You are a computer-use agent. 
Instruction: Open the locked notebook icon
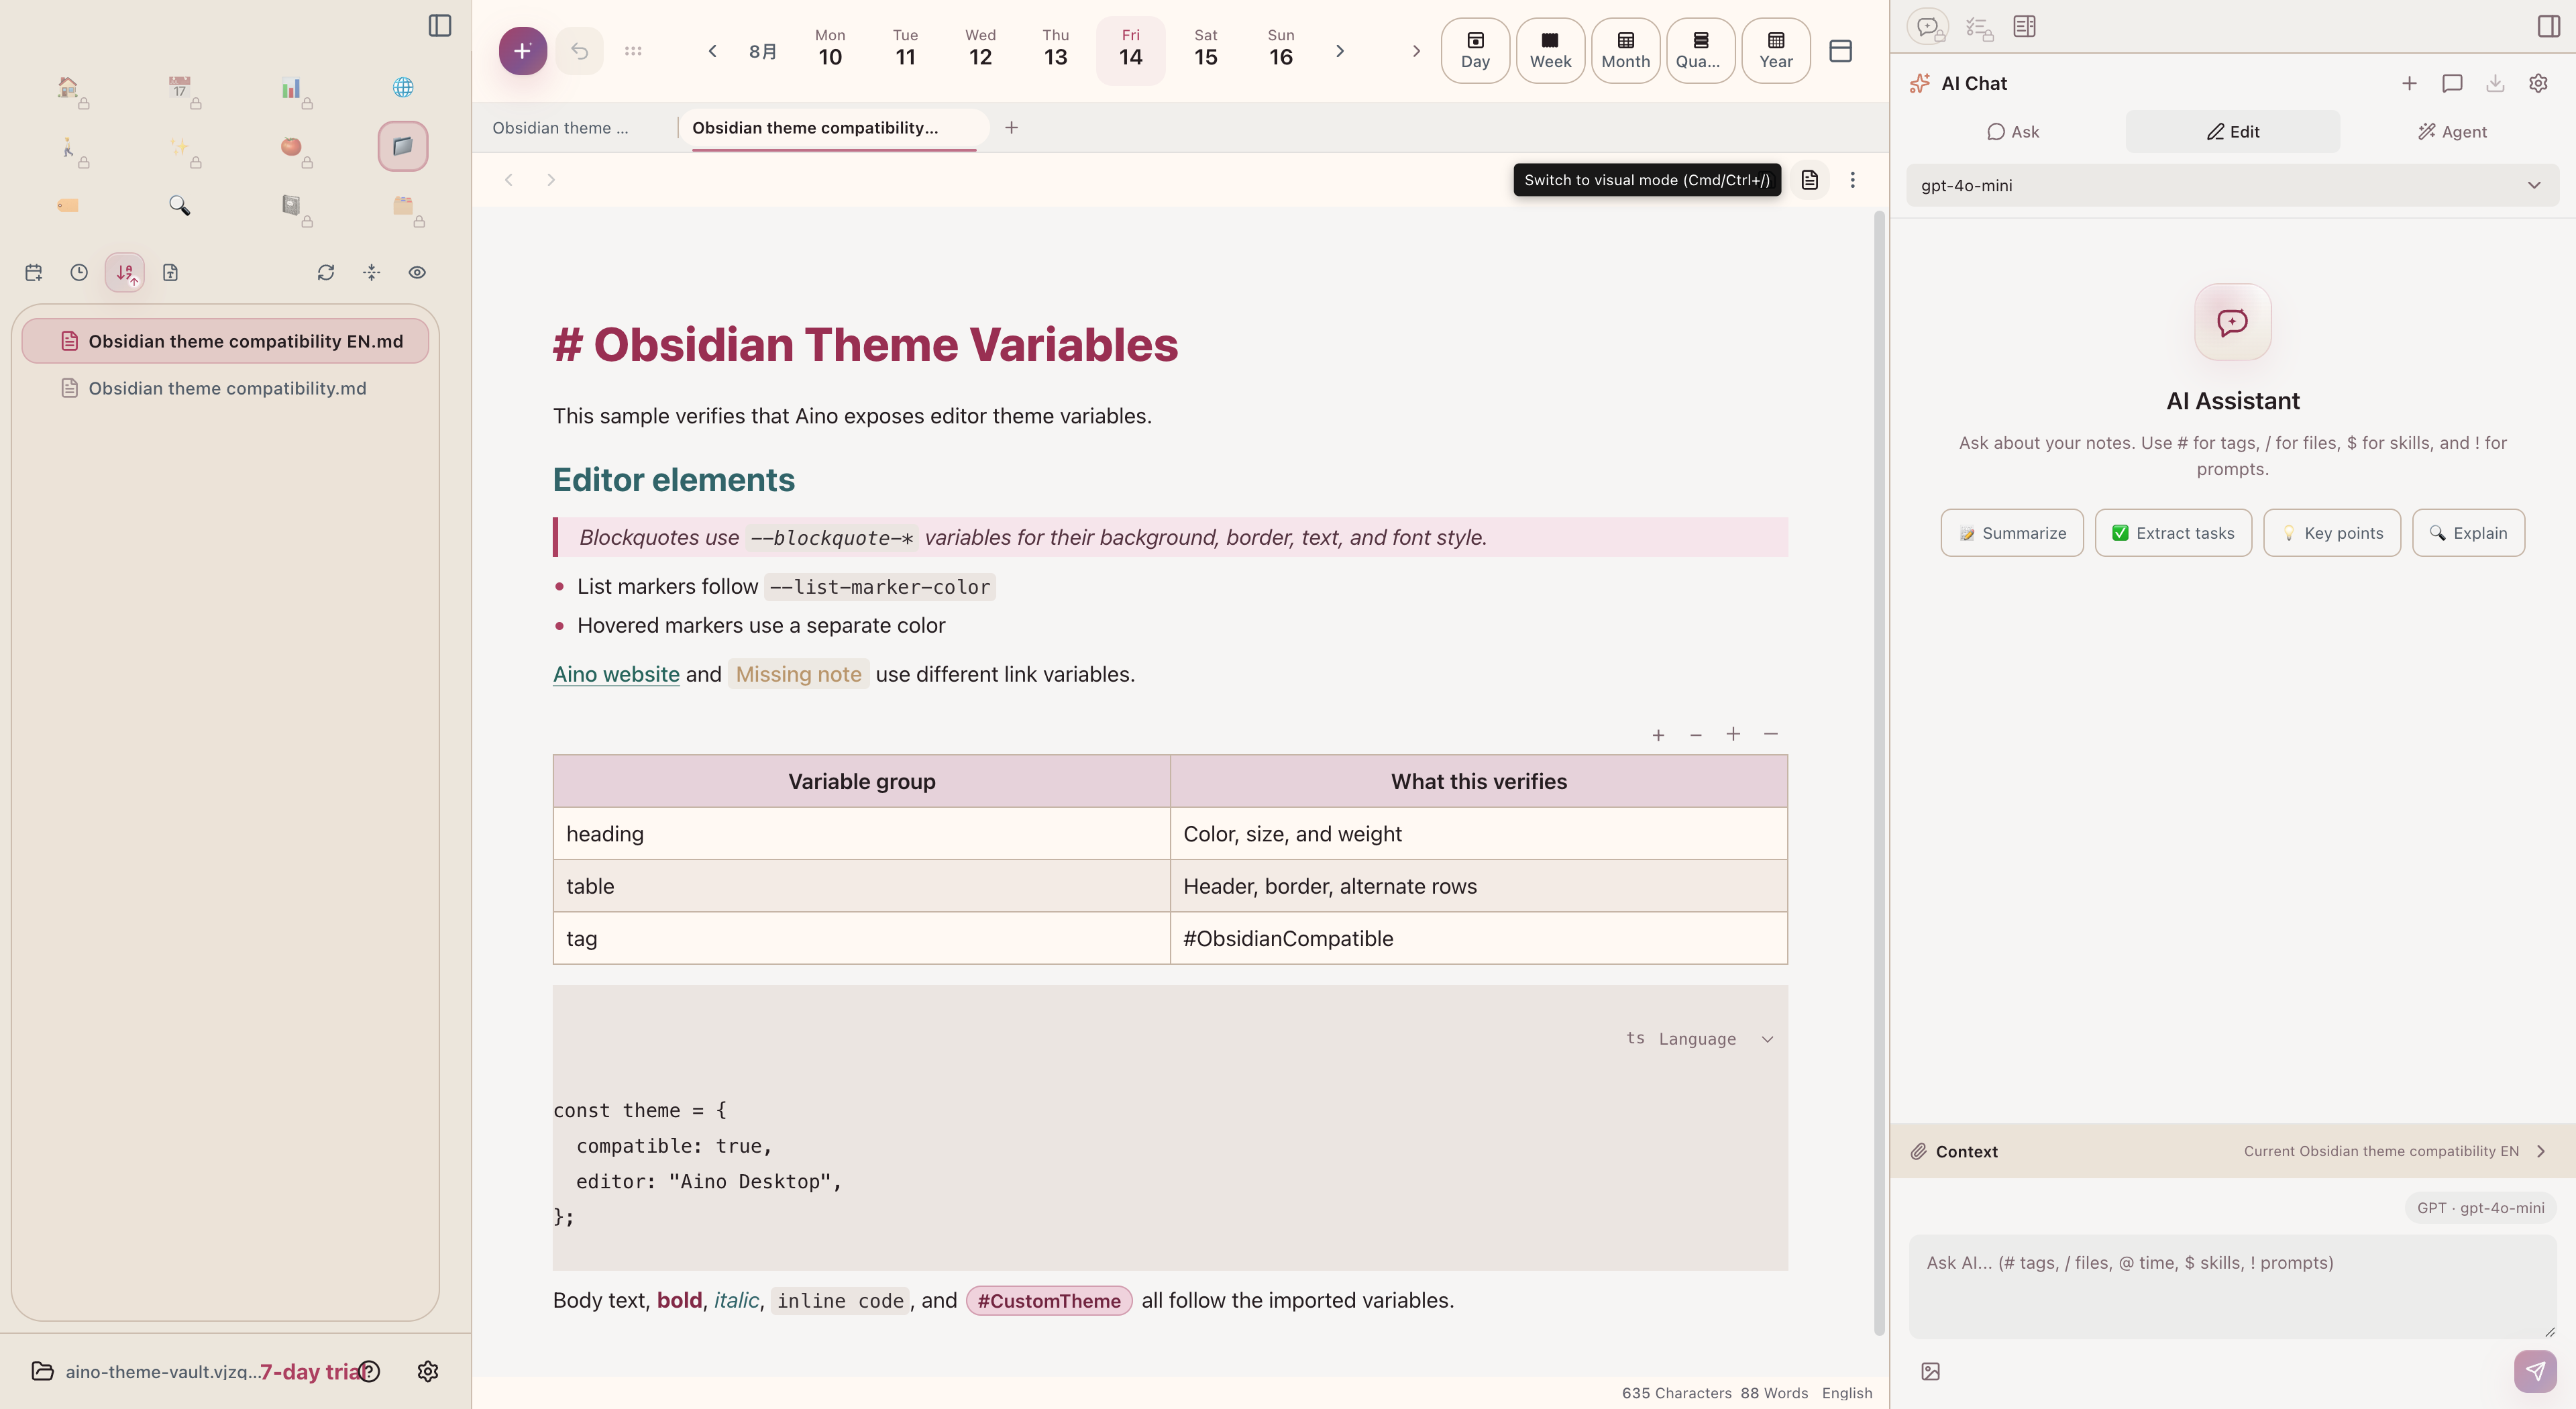coord(291,205)
